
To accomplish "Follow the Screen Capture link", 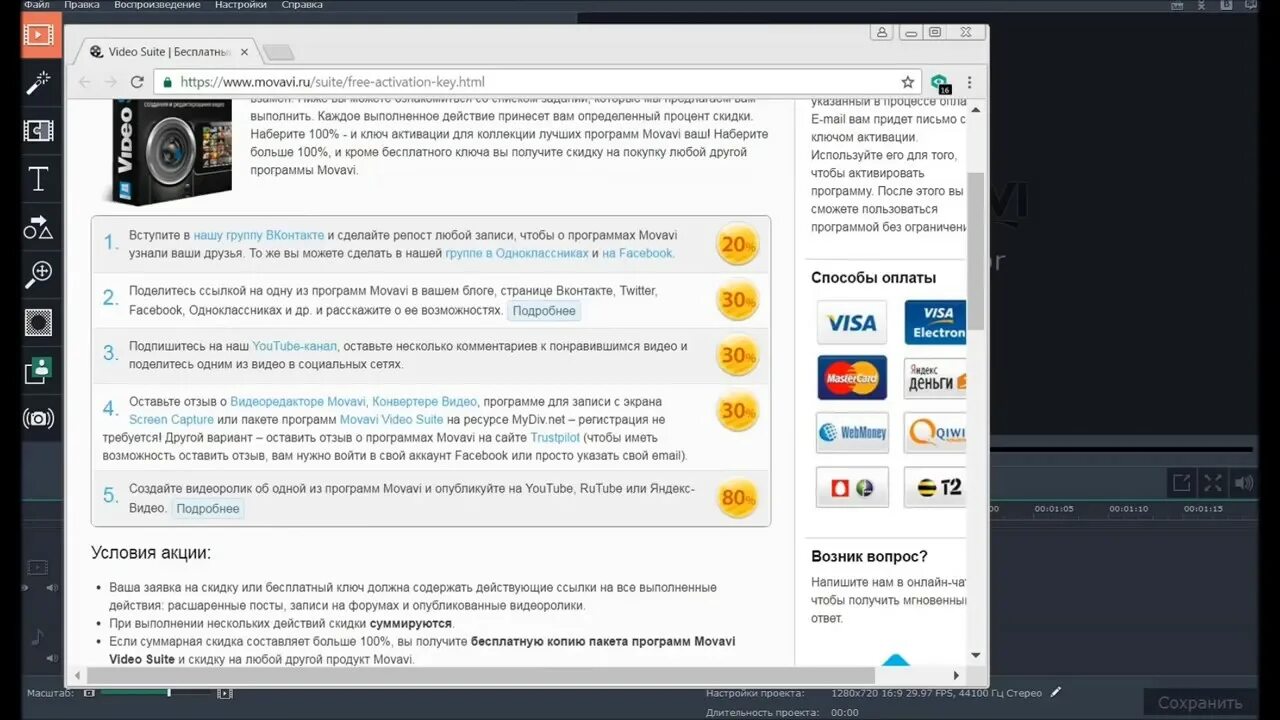I will coord(171,420).
